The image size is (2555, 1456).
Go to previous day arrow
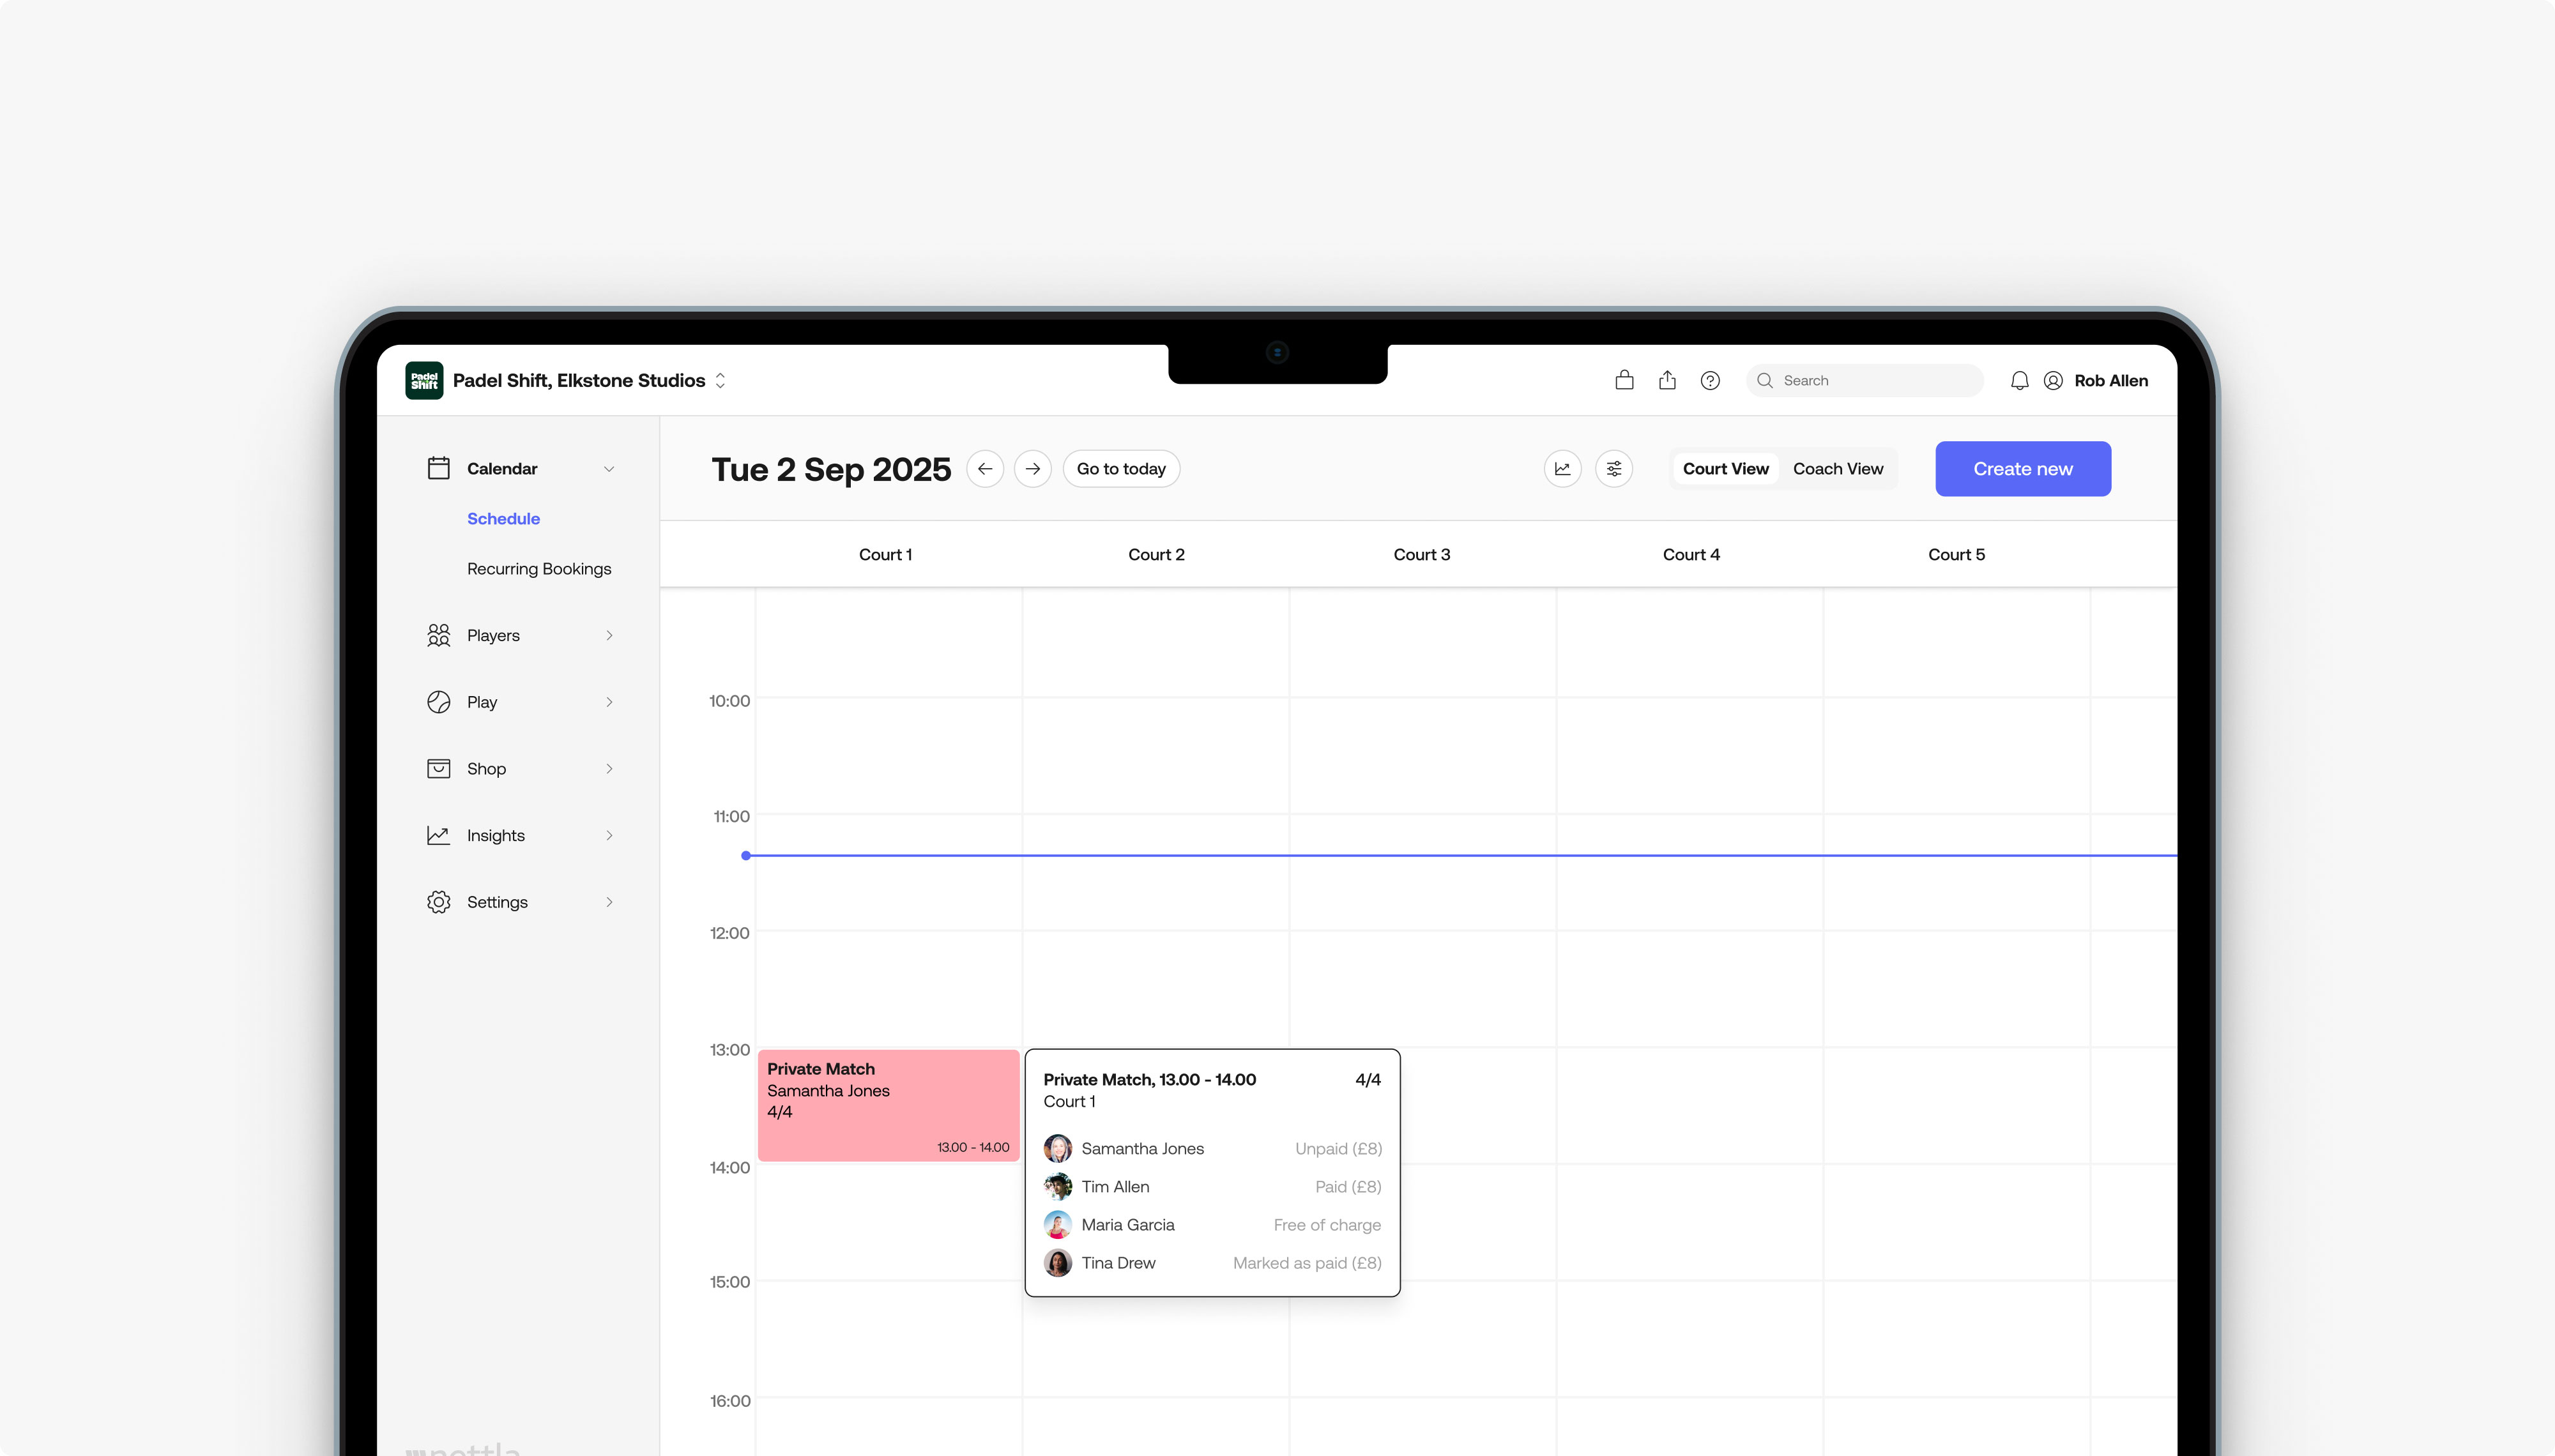coord(985,468)
